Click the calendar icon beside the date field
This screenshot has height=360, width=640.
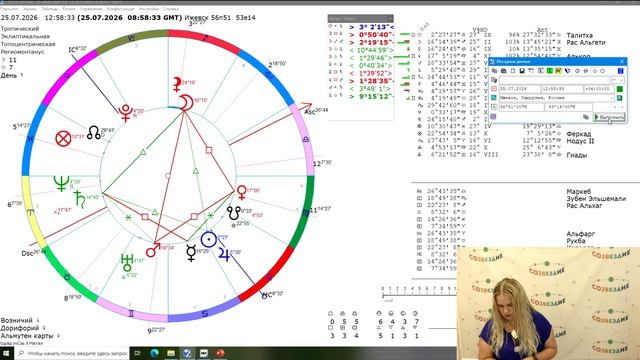[x=494, y=89]
